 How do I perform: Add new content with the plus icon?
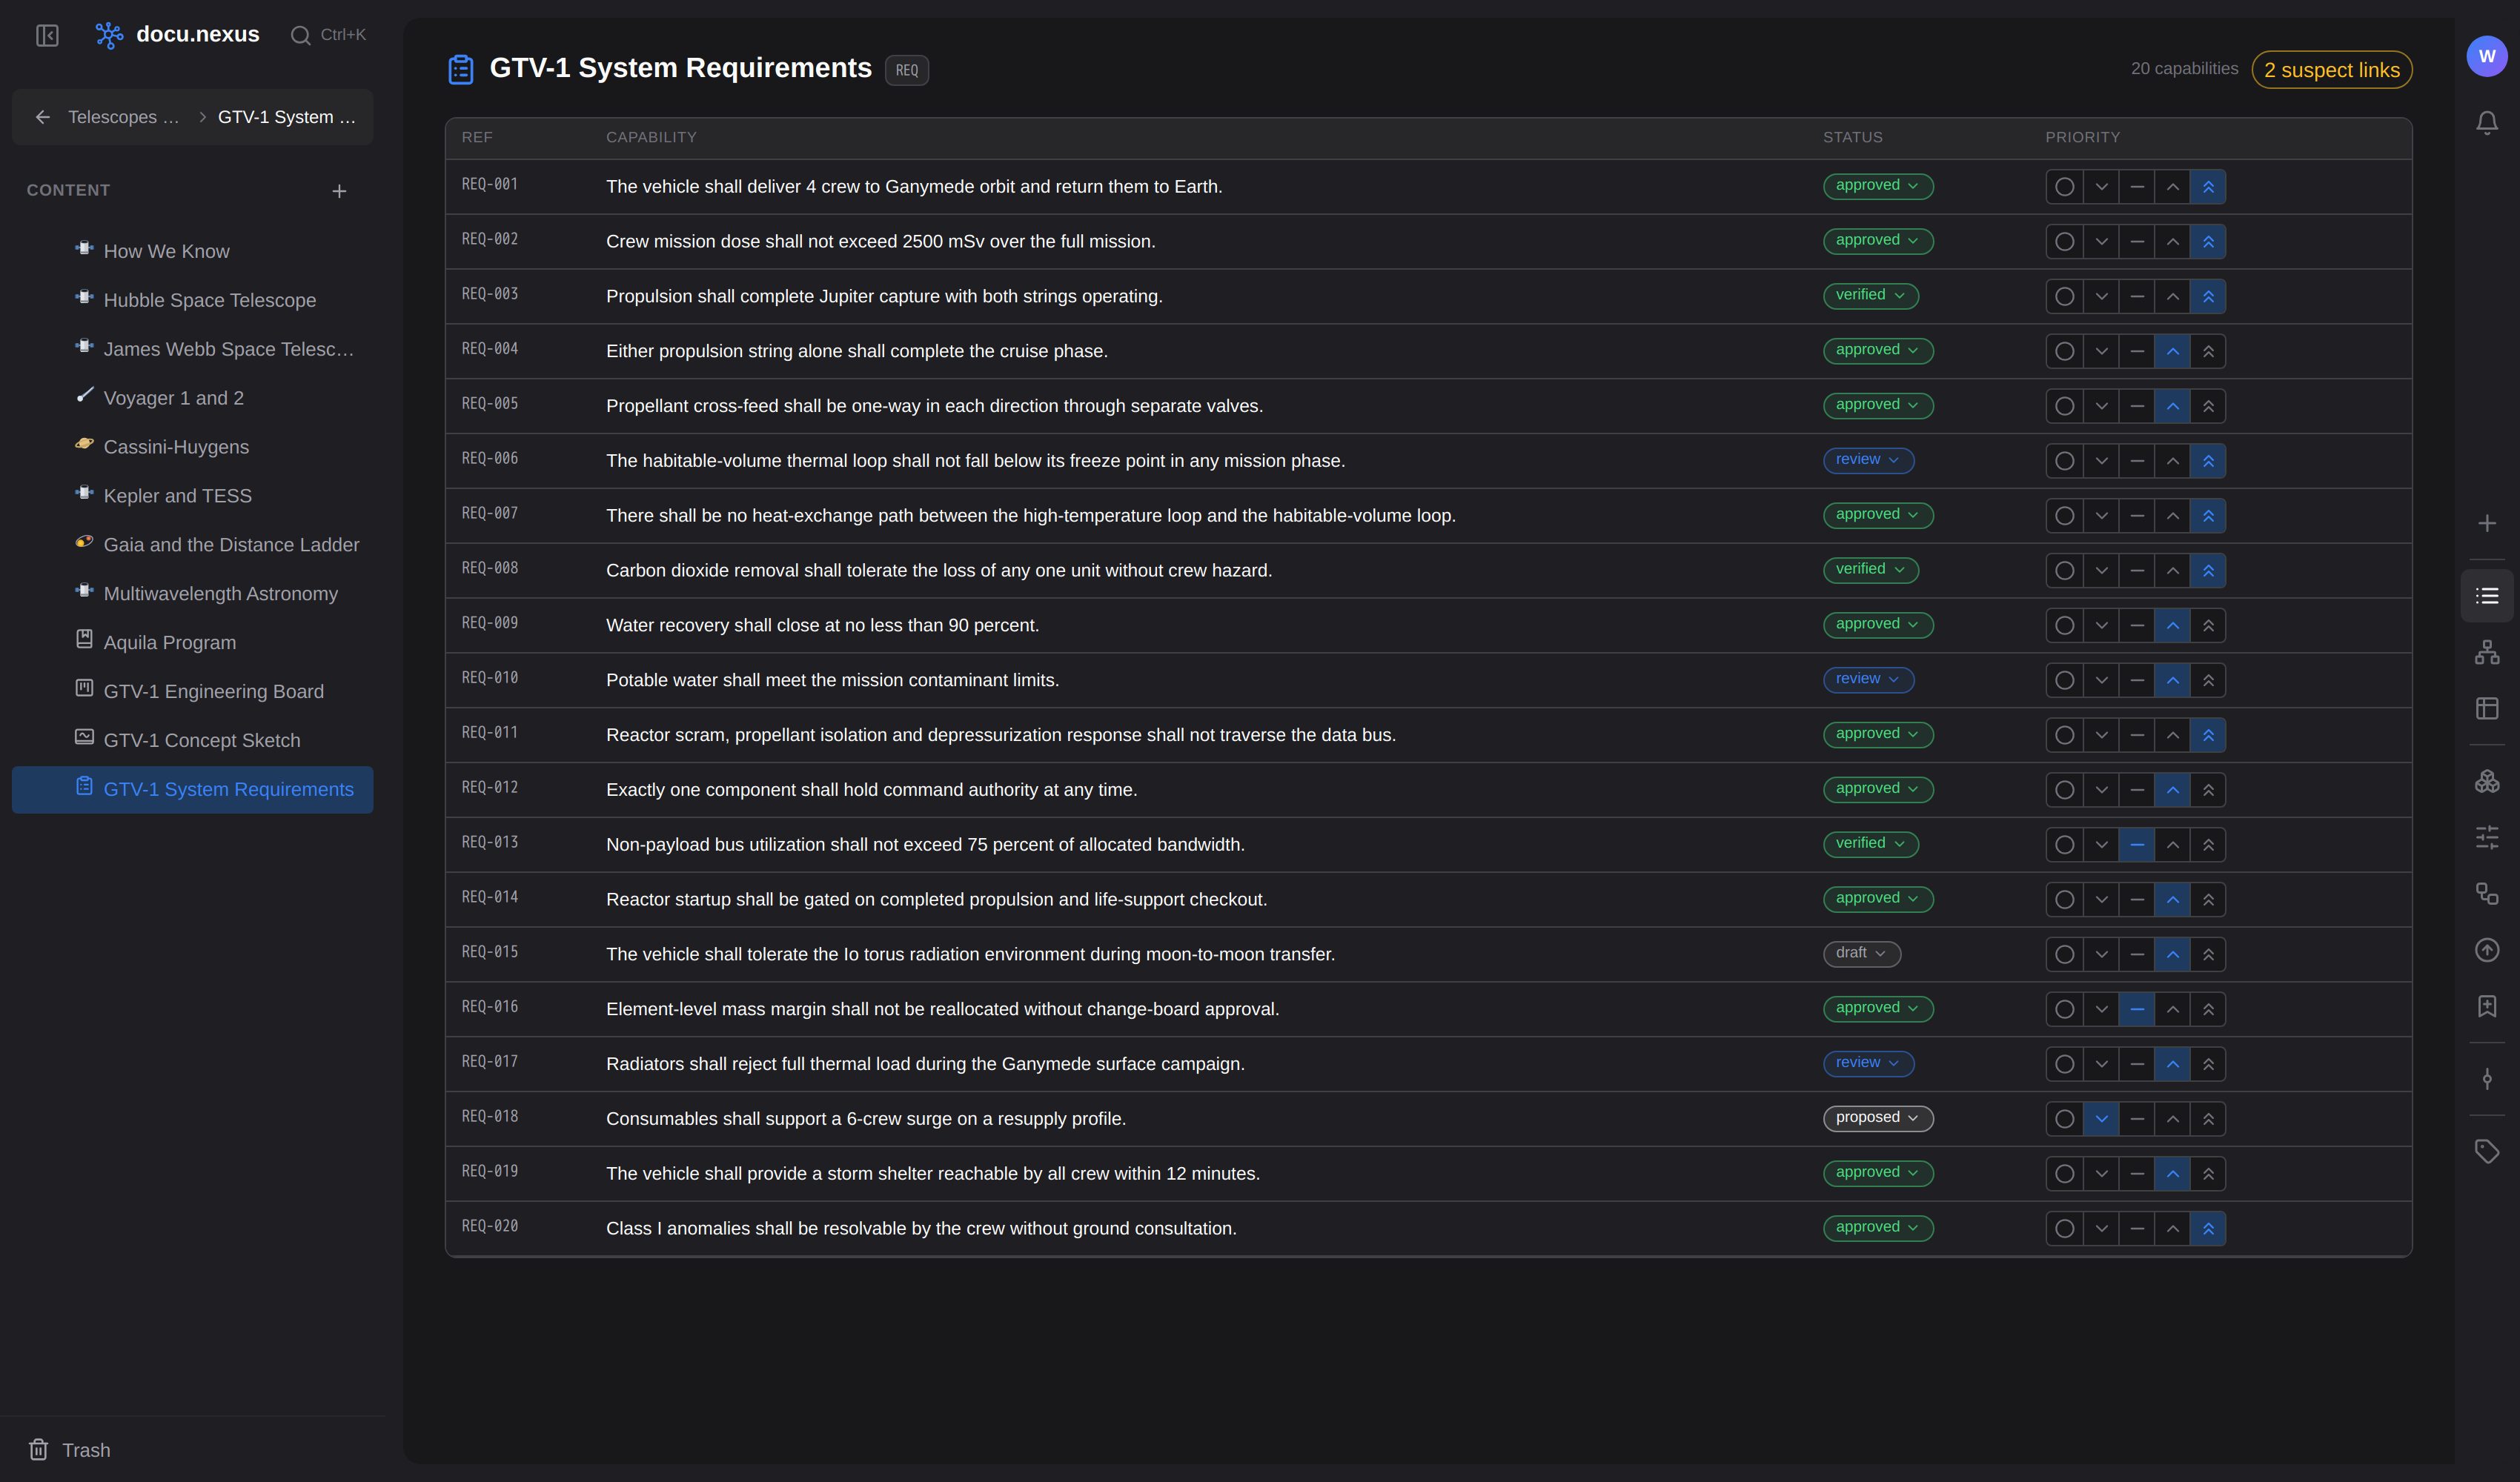[x=339, y=191]
